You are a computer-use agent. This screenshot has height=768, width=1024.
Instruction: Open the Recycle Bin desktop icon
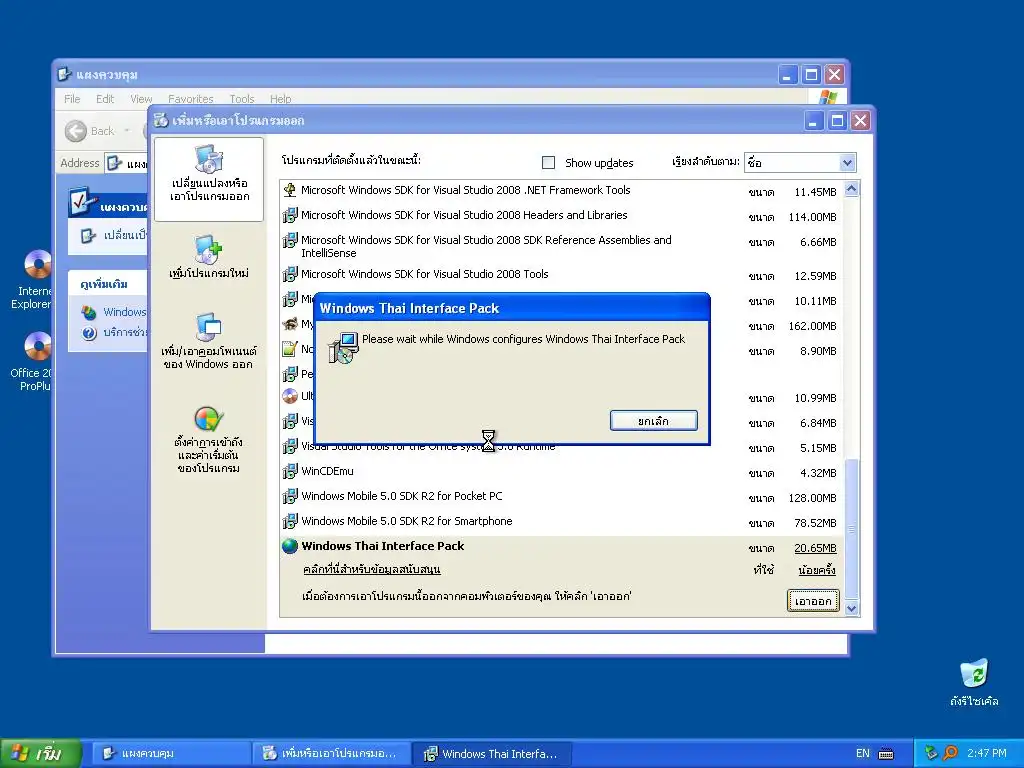[974, 674]
